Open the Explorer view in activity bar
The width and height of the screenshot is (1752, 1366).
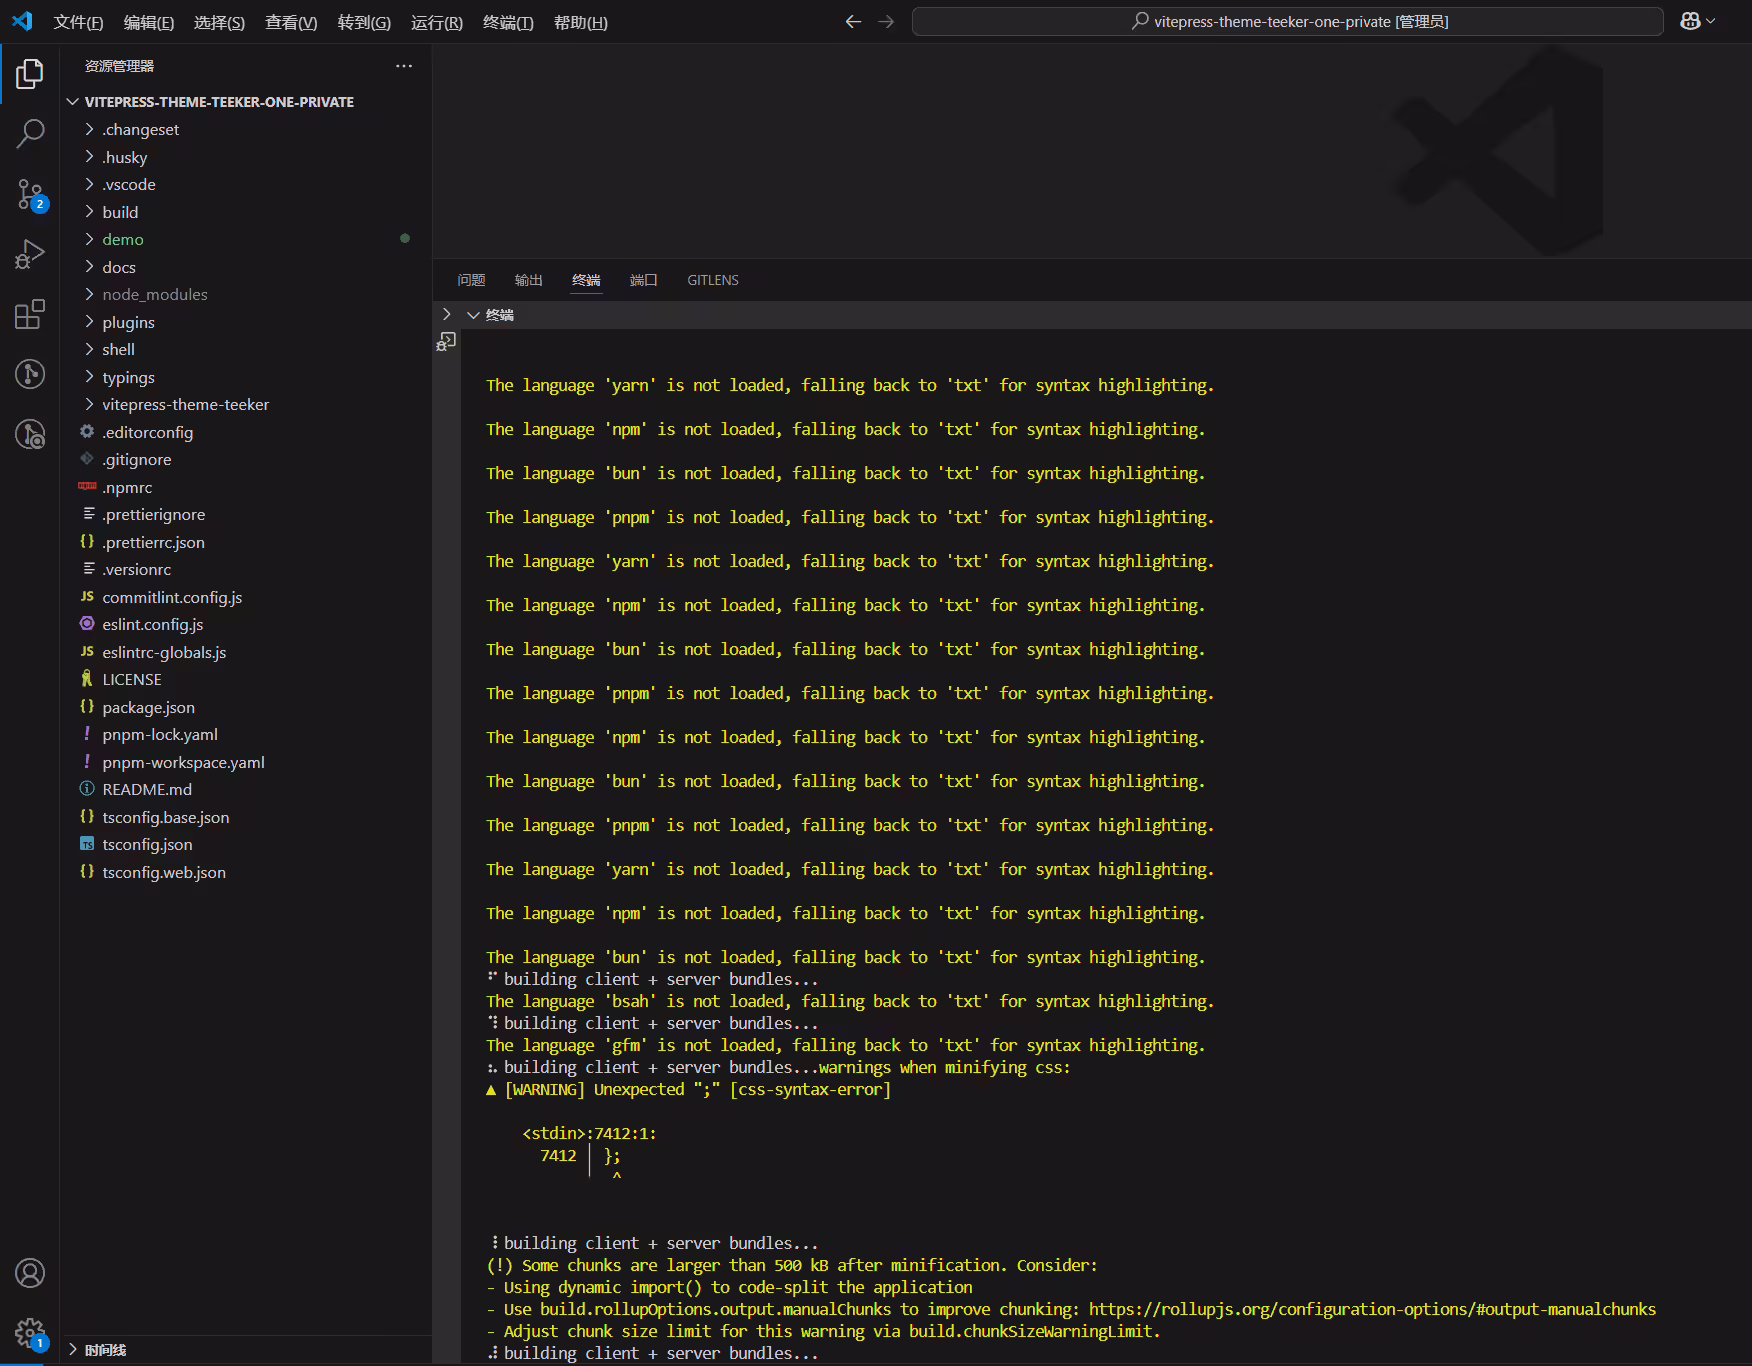30,74
